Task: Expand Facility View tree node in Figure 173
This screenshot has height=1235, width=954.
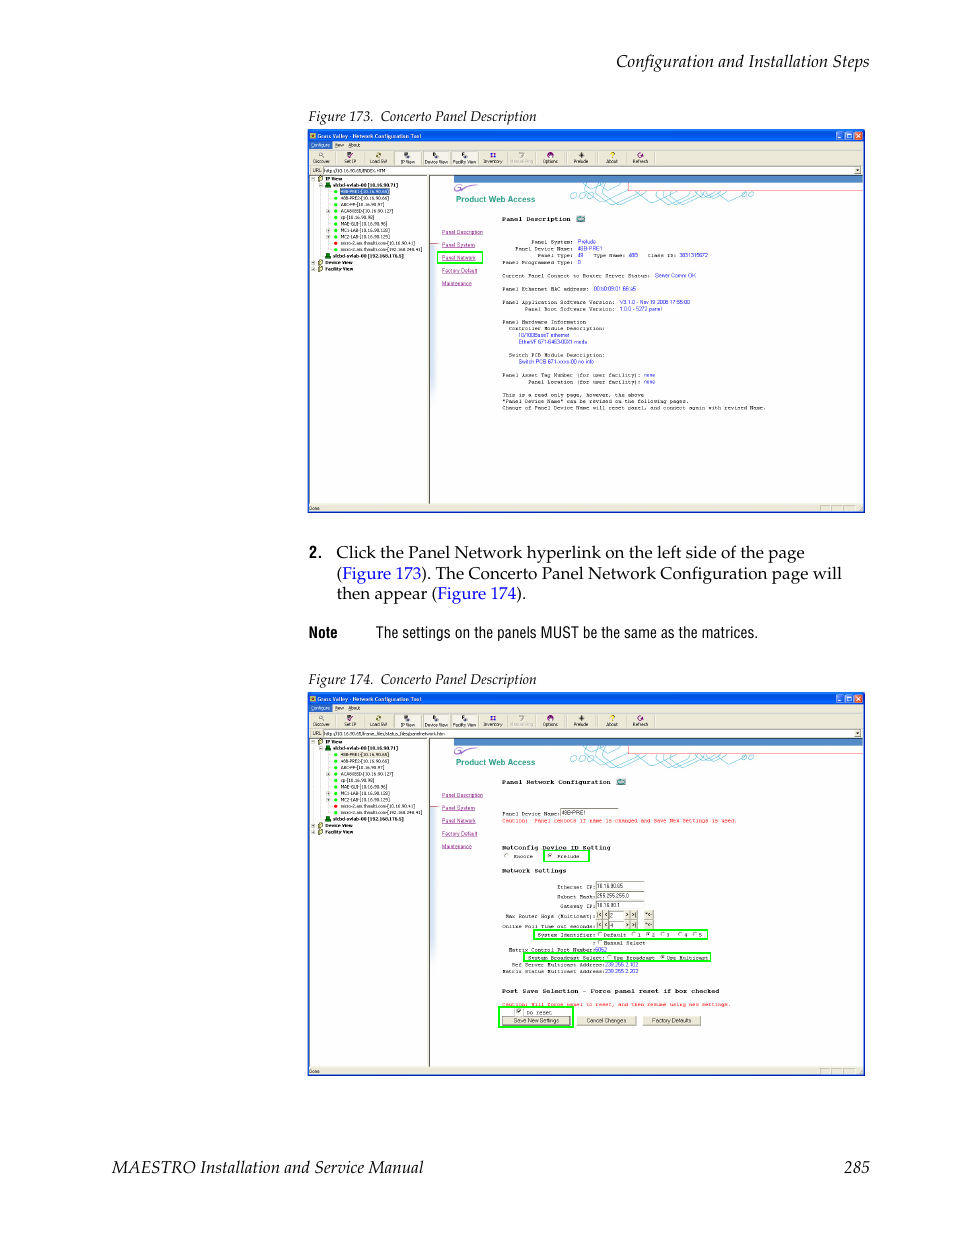Action: [x=314, y=269]
